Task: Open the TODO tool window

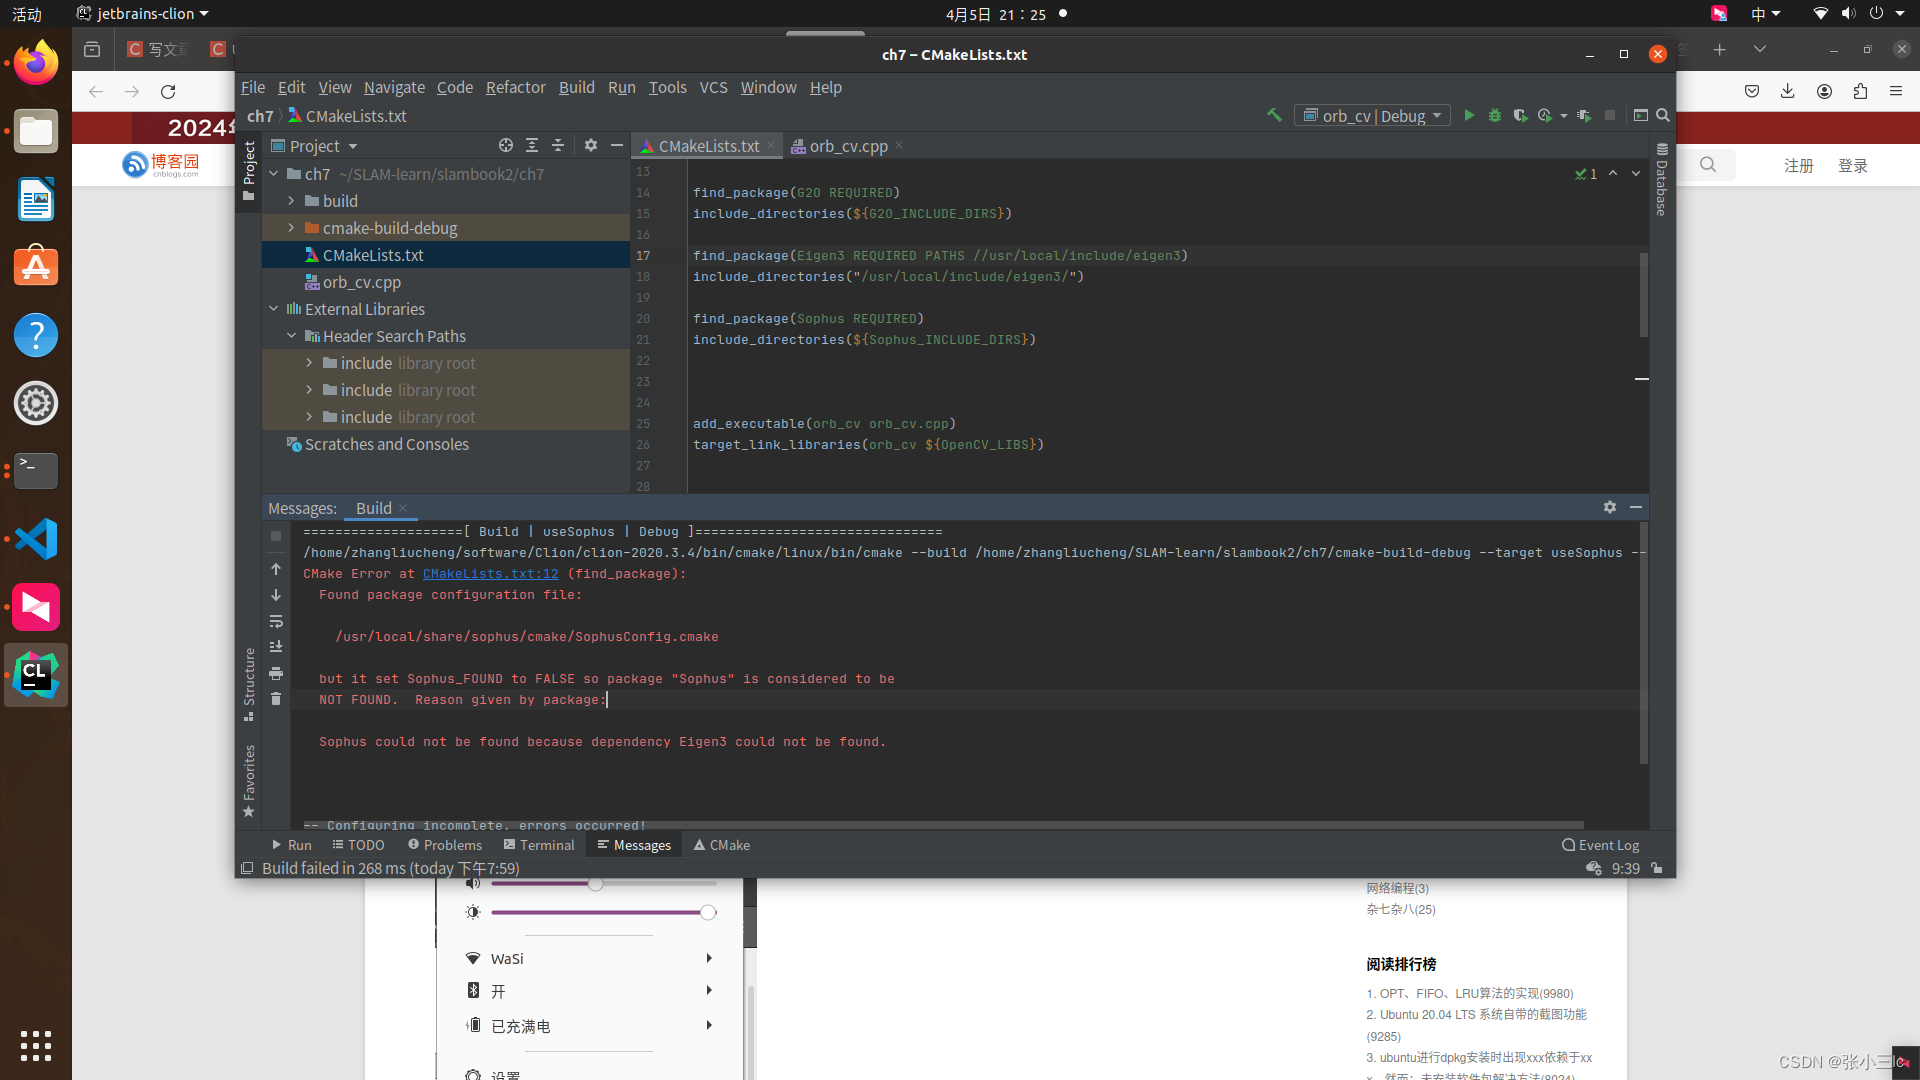Action: coord(358,845)
